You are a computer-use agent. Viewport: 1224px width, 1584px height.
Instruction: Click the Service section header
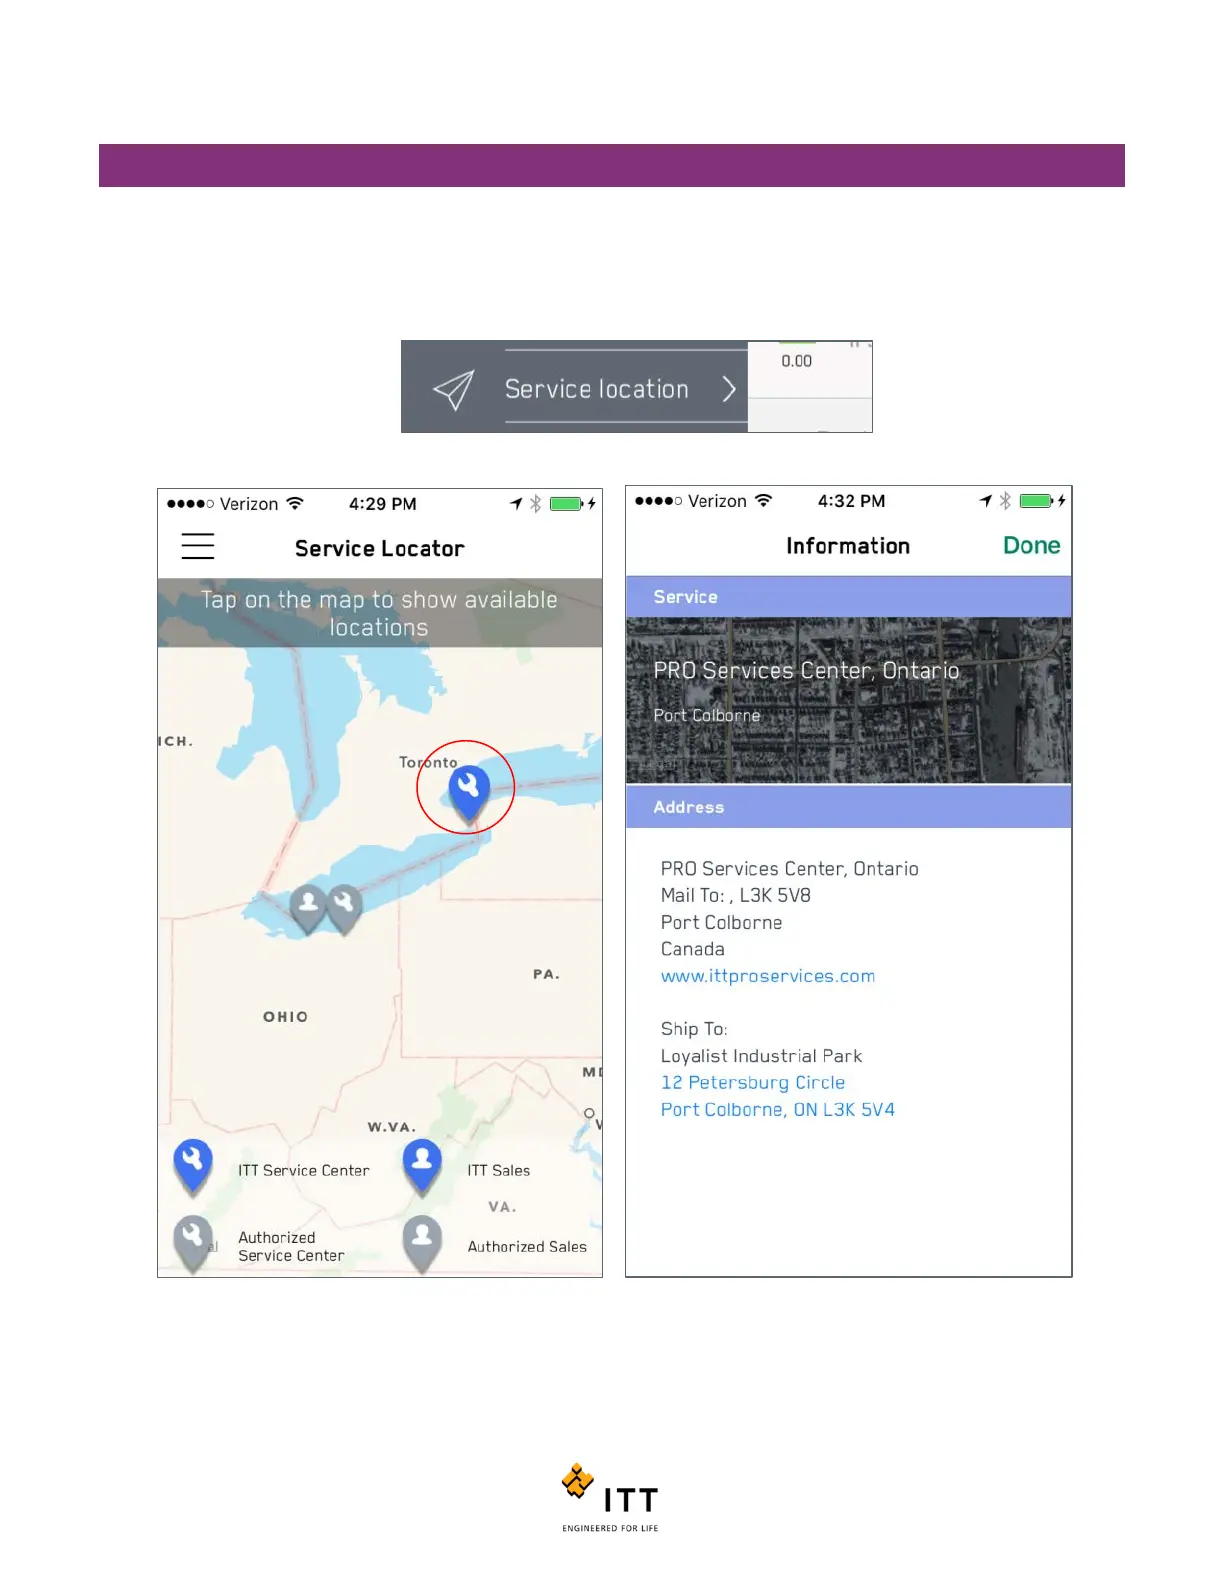point(848,597)
